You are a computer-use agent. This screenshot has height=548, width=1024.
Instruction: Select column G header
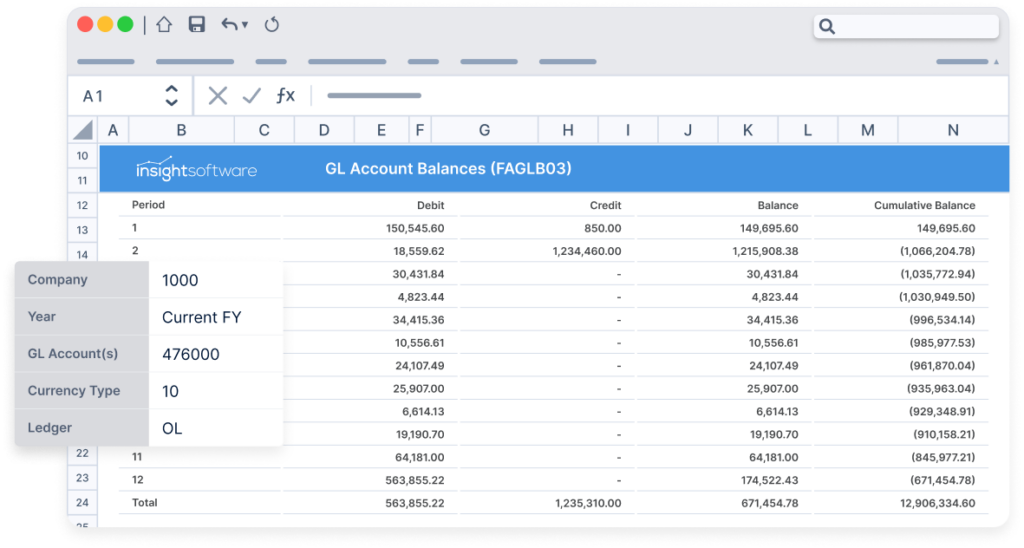484,130
